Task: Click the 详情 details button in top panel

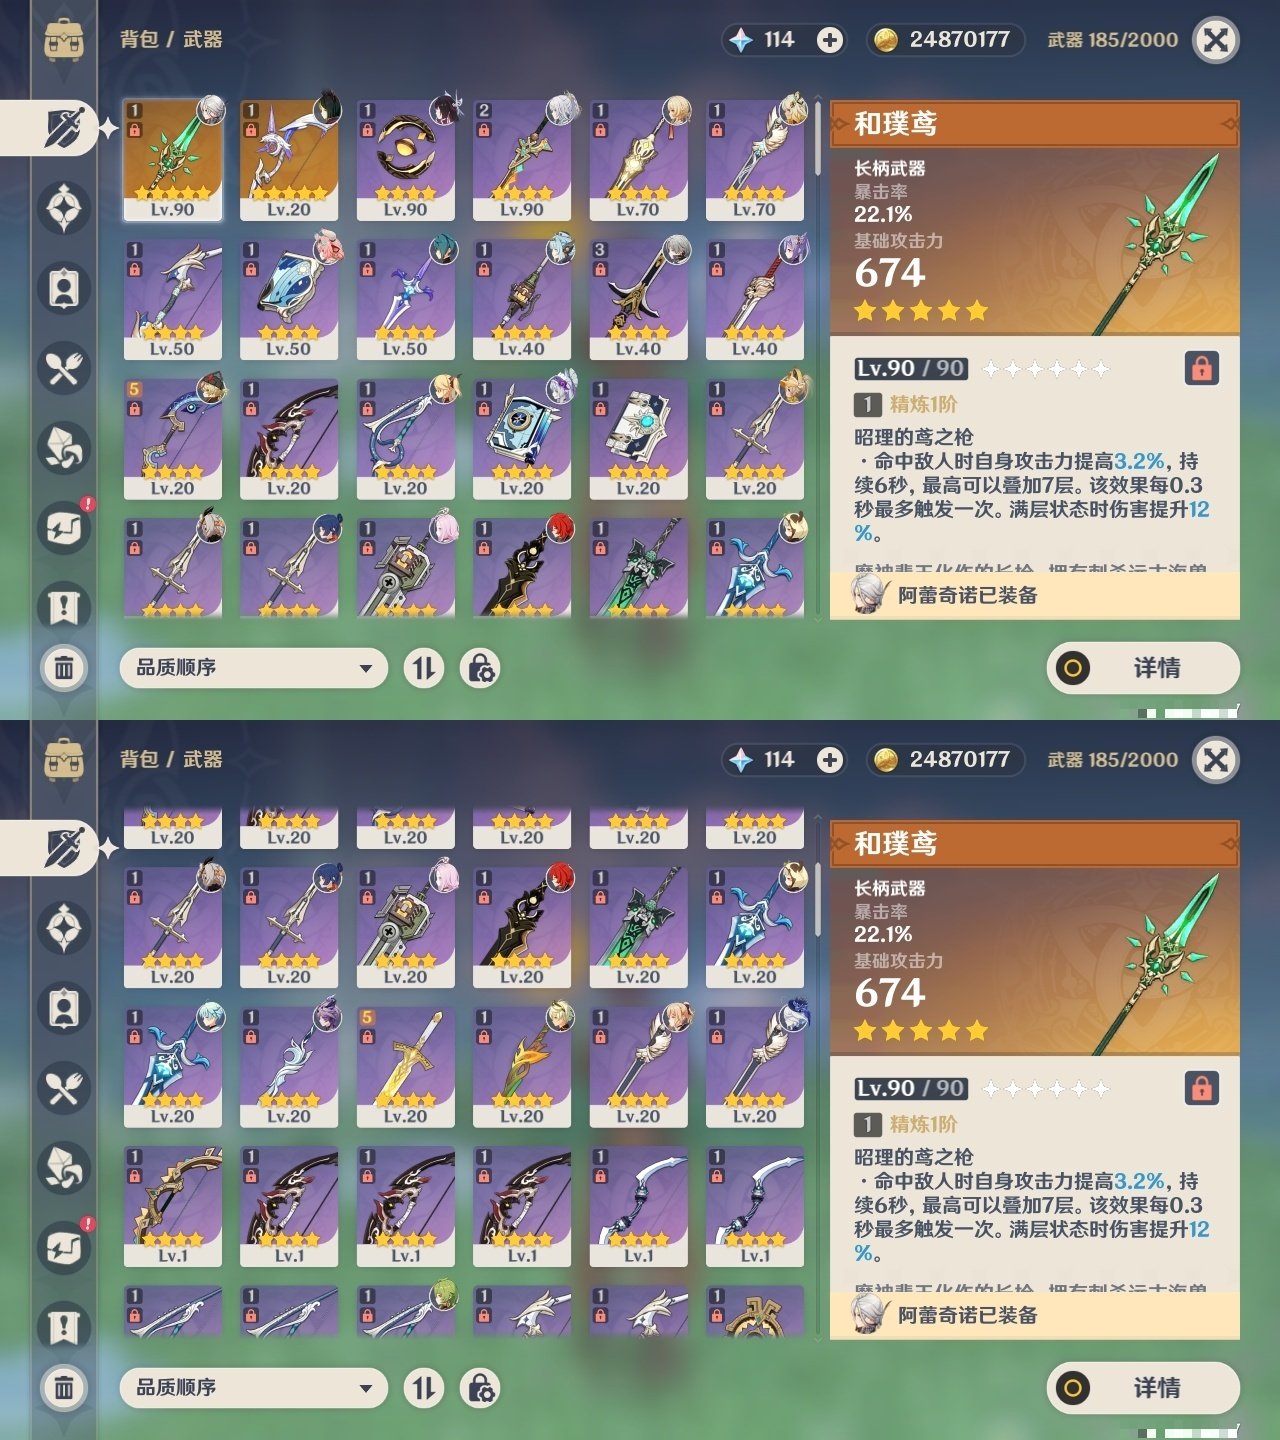Action: click(x=1143, y=668)
